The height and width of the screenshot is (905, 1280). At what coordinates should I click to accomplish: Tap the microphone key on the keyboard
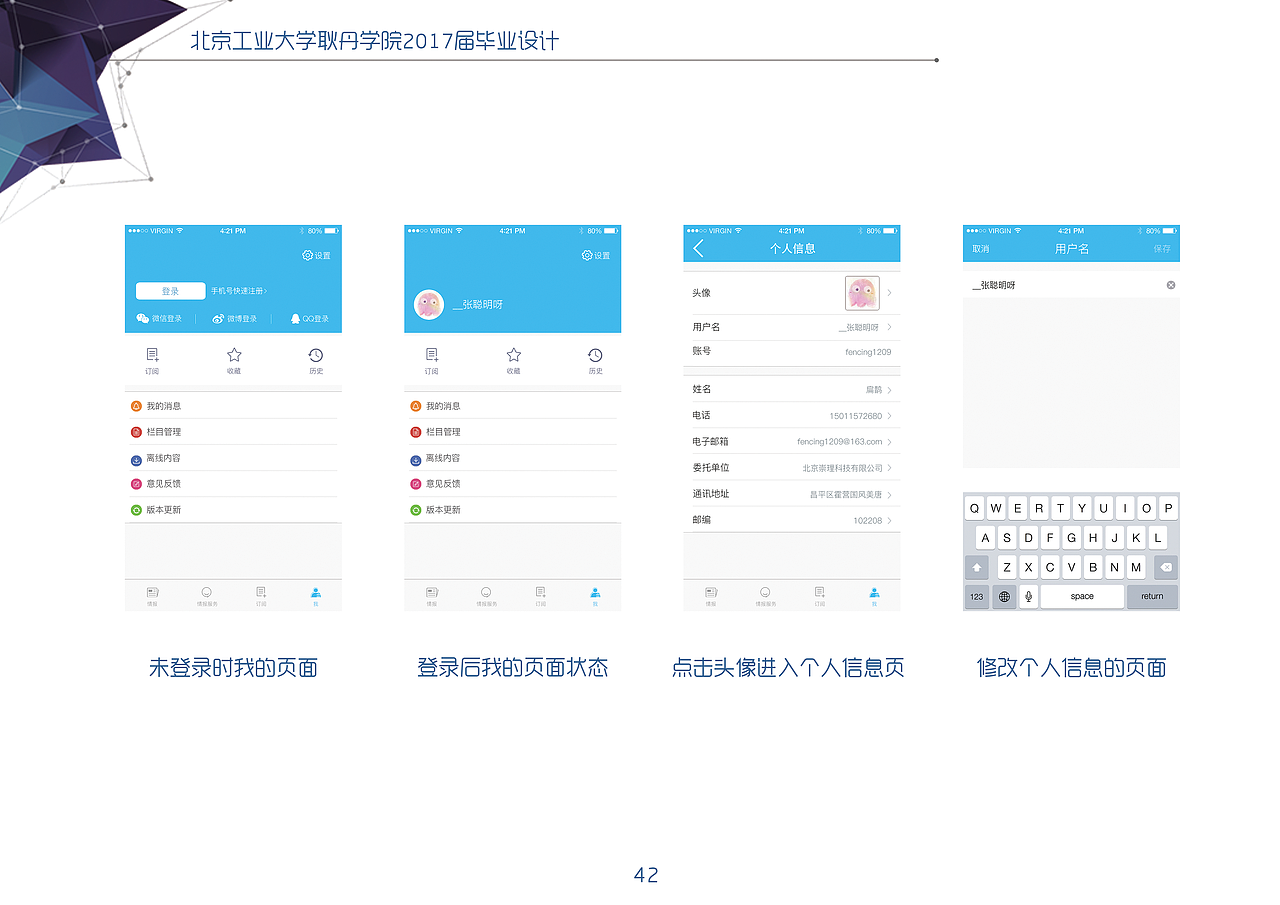[1029, 596]
